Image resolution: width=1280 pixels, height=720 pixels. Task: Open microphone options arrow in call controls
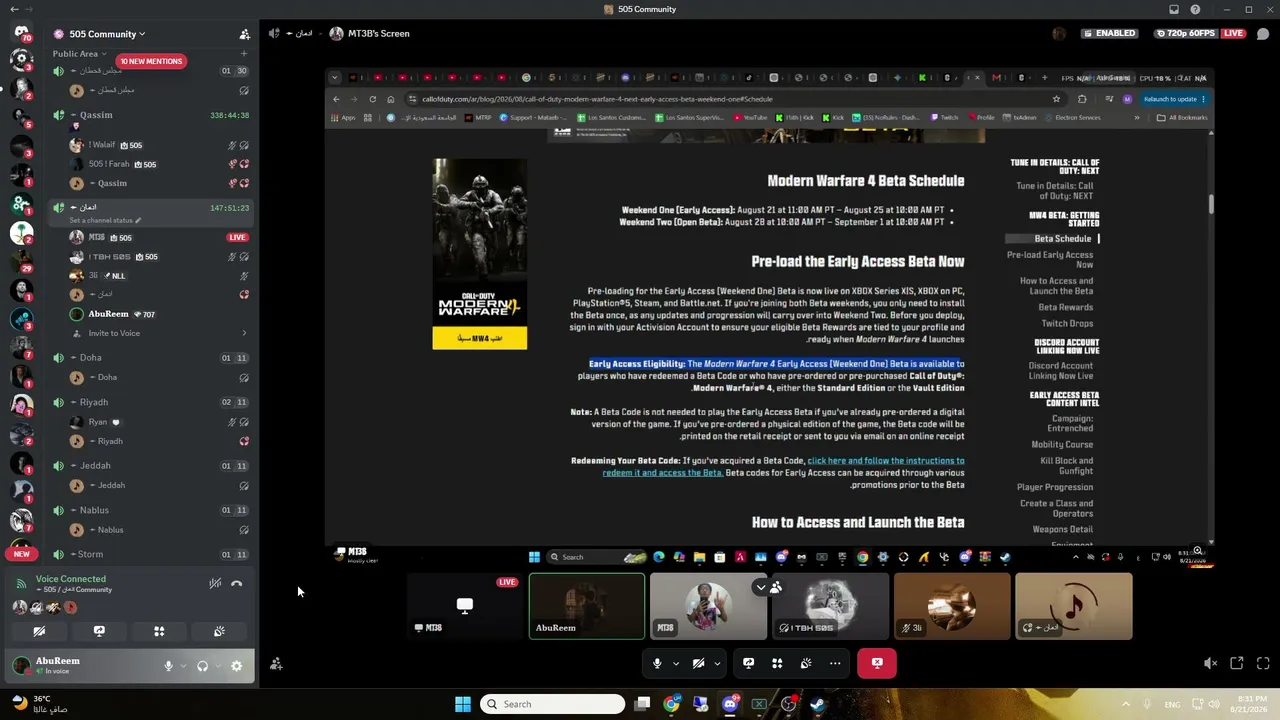click(676, 663)
